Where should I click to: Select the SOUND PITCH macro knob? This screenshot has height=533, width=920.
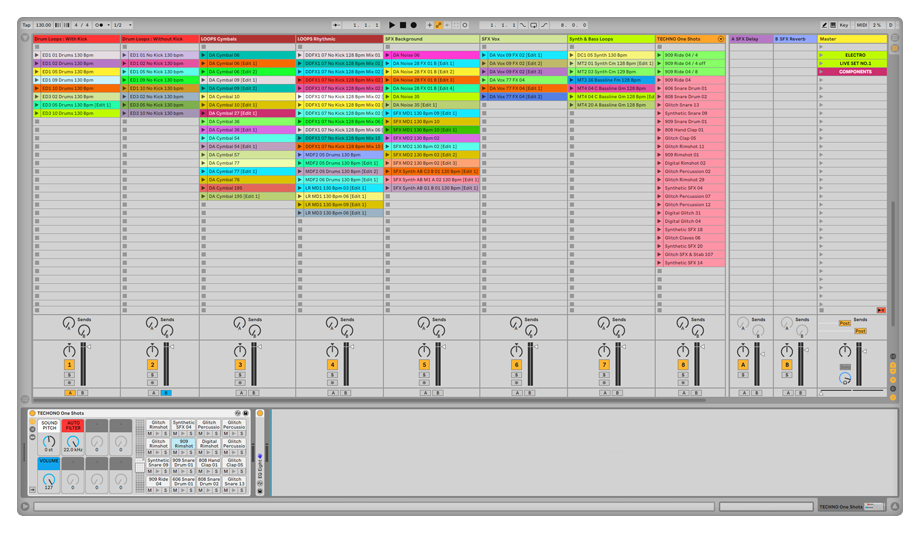pyautogui.click(x=49, y=442)
